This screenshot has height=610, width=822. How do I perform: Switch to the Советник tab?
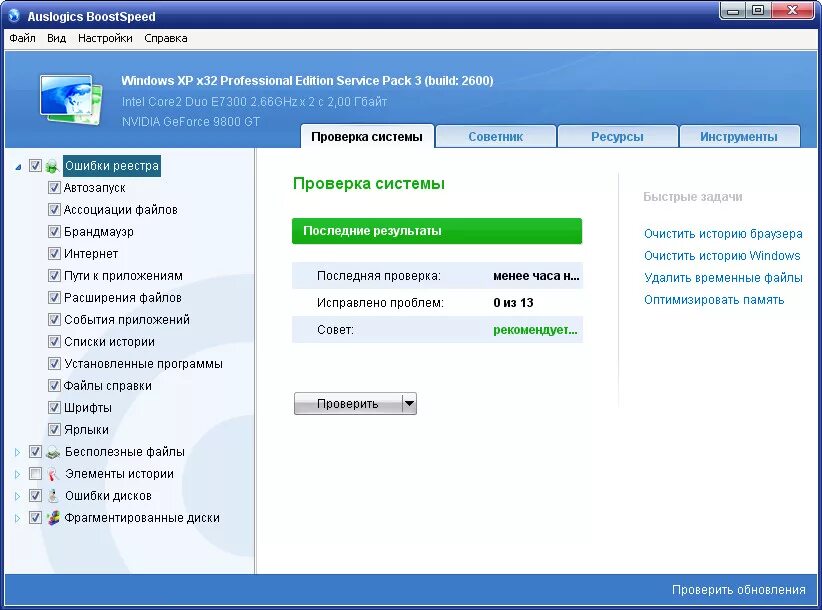point(495,137)
